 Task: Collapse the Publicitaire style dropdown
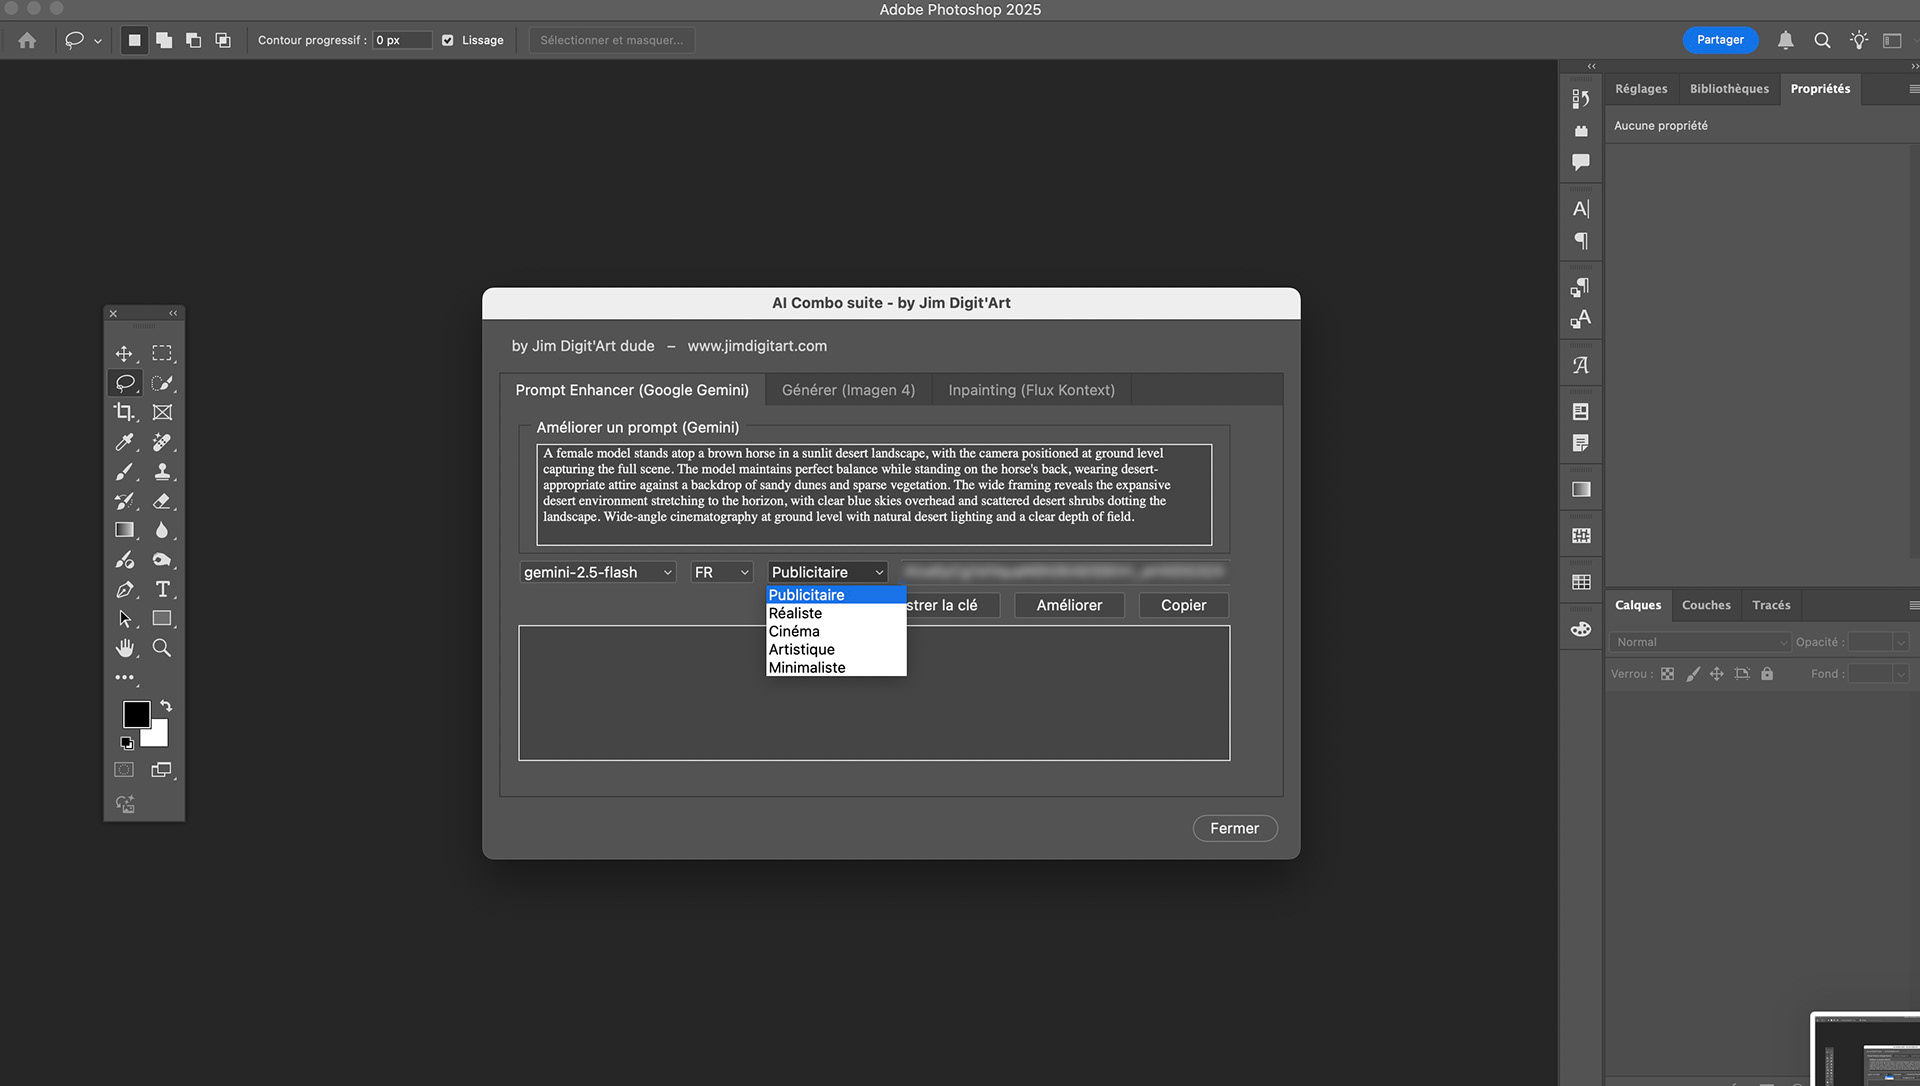pos(828,572)
